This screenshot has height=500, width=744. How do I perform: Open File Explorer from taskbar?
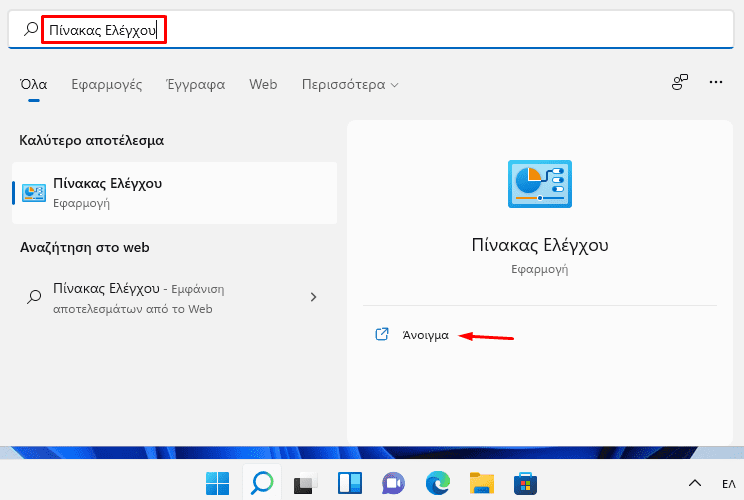pos(482,483)
